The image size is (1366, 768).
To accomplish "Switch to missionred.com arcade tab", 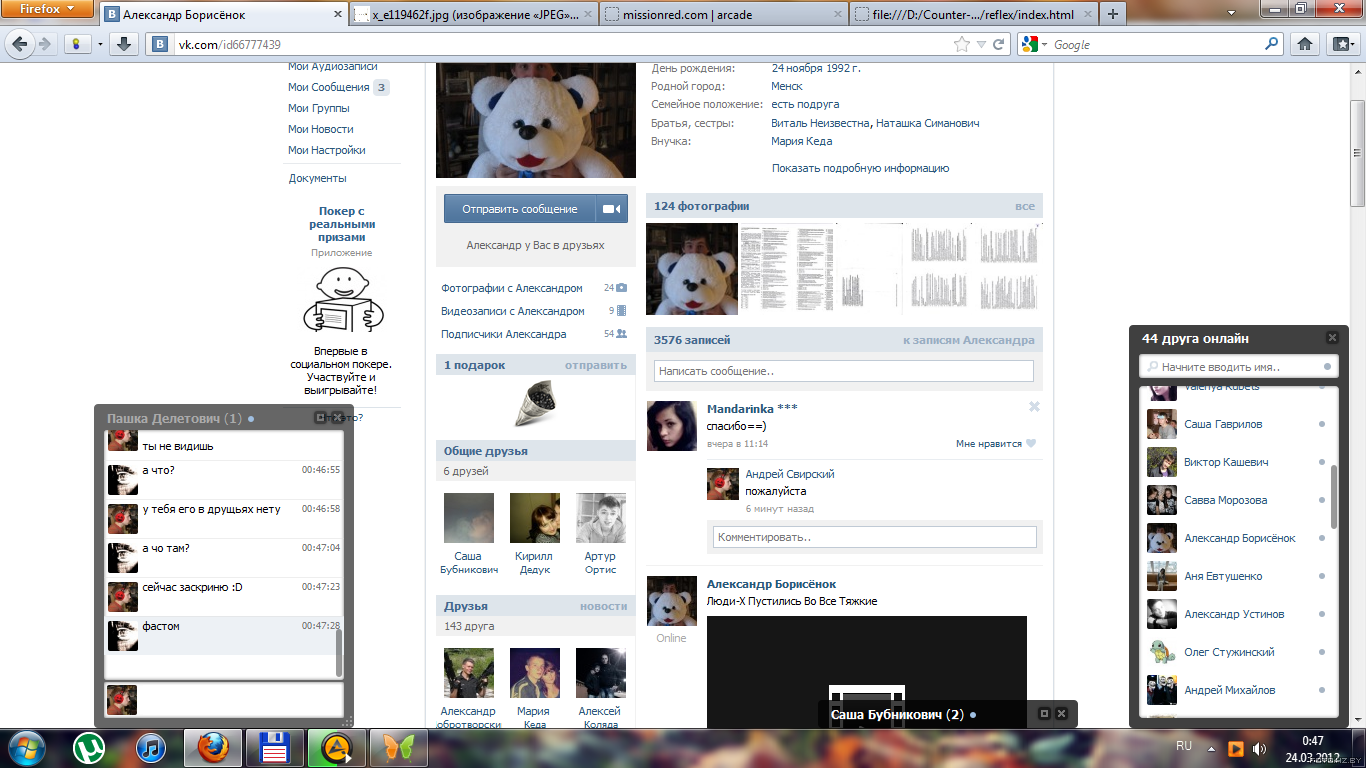I will (x=722, y=15).
